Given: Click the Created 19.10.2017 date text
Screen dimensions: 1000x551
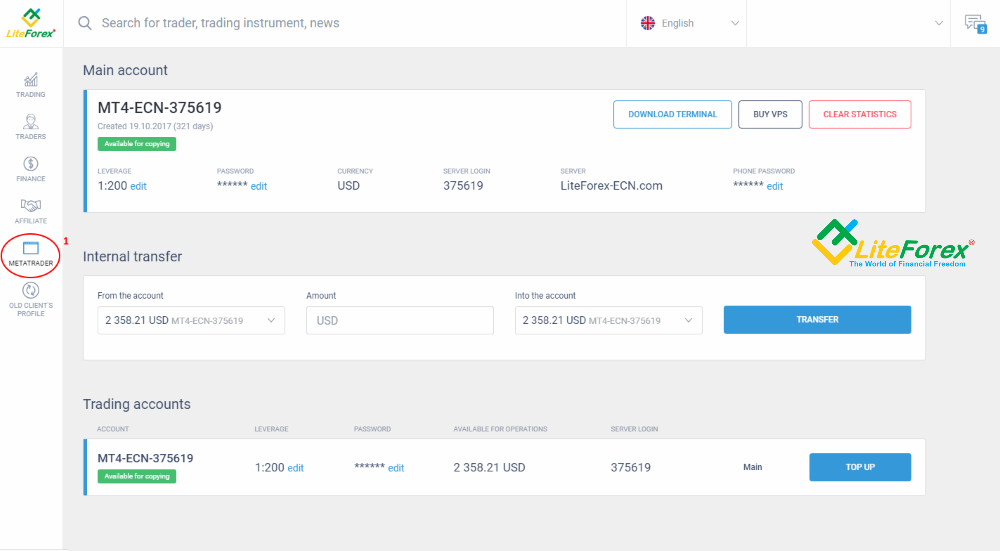Looking at the screenshot, I should 155,126.
